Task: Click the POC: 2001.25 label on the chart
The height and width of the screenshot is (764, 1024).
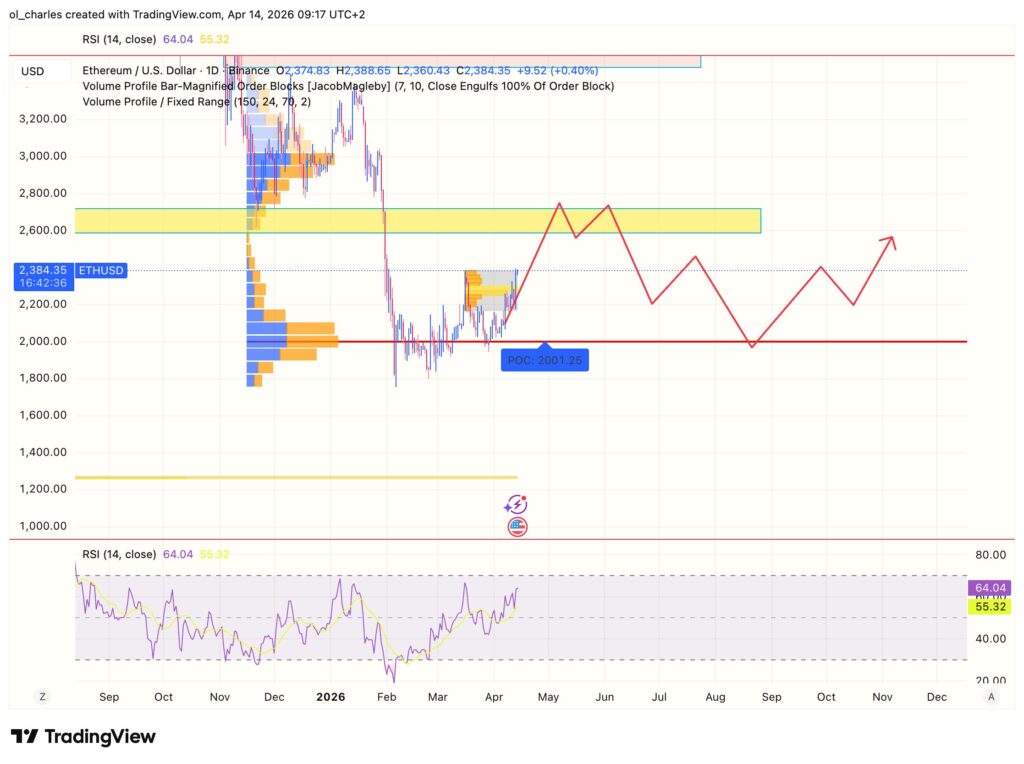Action: coord(545,360)
